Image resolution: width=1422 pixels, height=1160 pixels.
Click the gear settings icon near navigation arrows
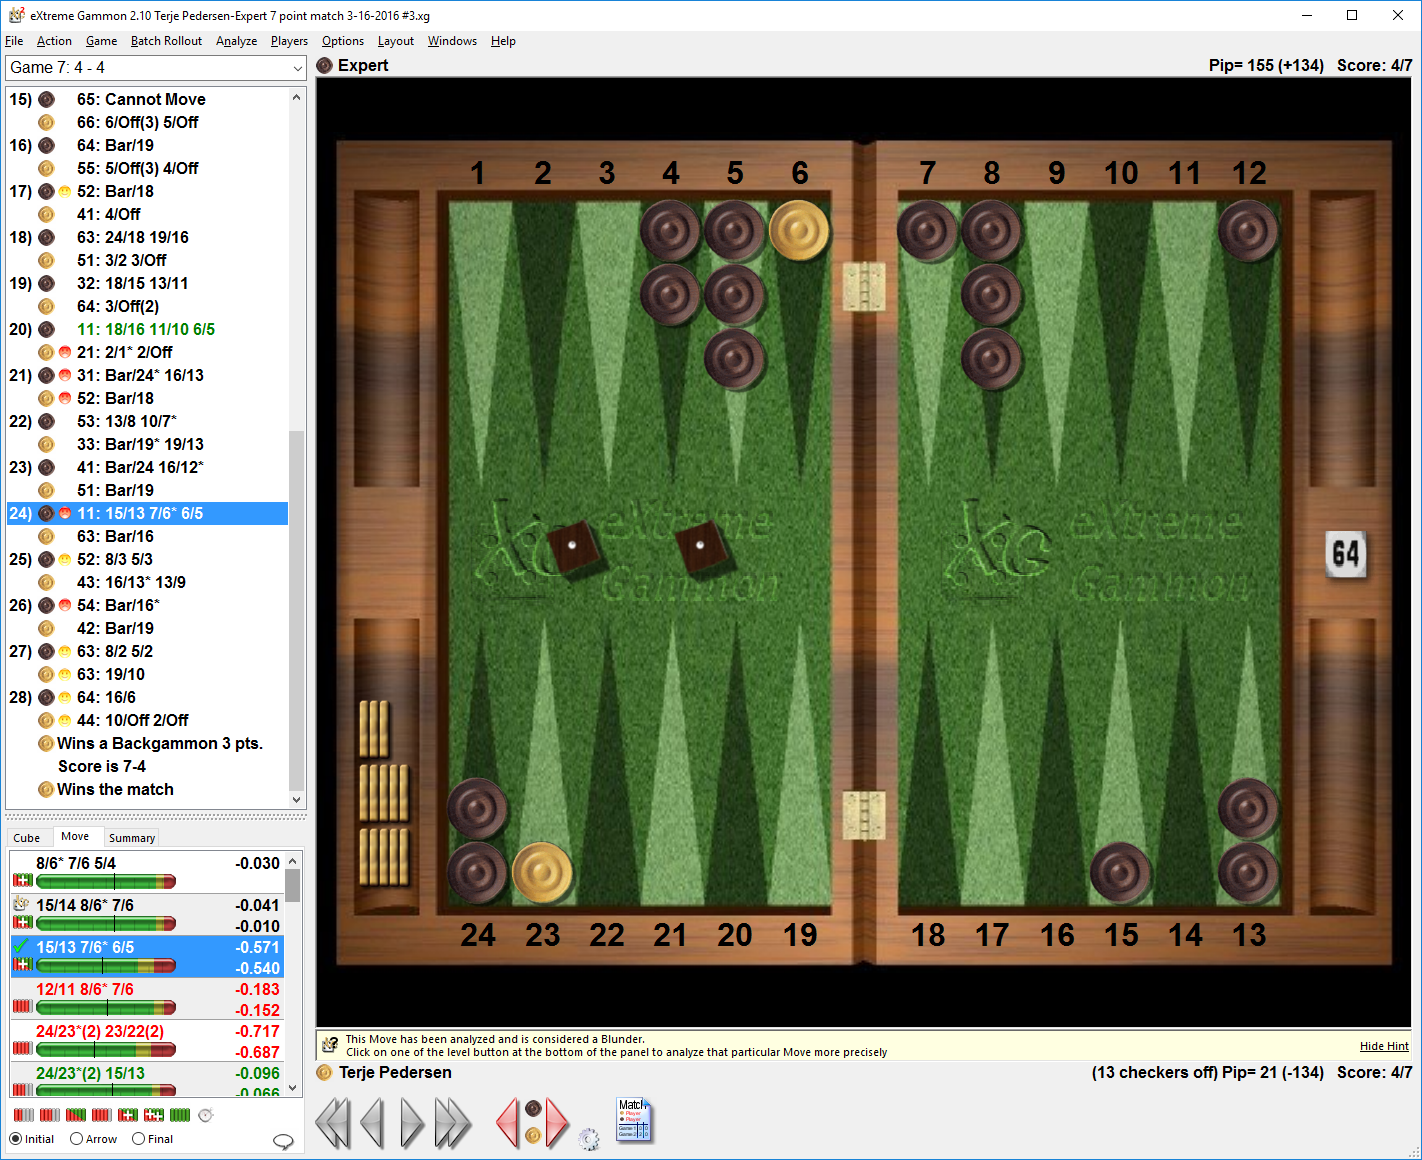[x=589, y=1138]
